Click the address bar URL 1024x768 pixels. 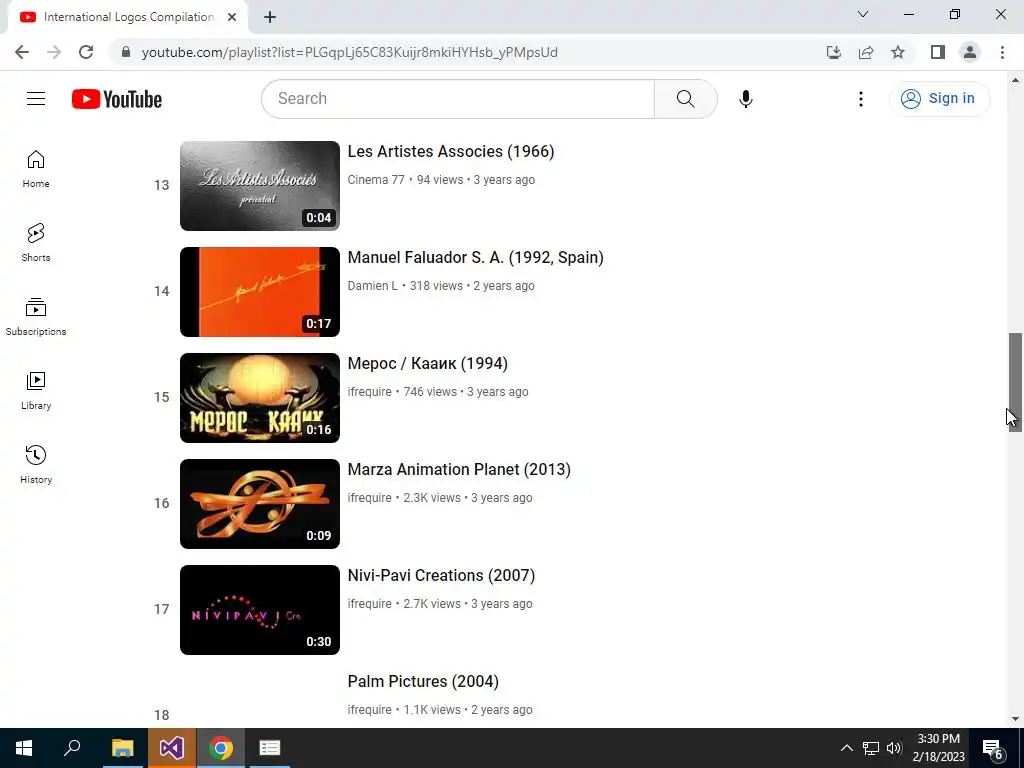pyautogui.click(x=349, y=52)
